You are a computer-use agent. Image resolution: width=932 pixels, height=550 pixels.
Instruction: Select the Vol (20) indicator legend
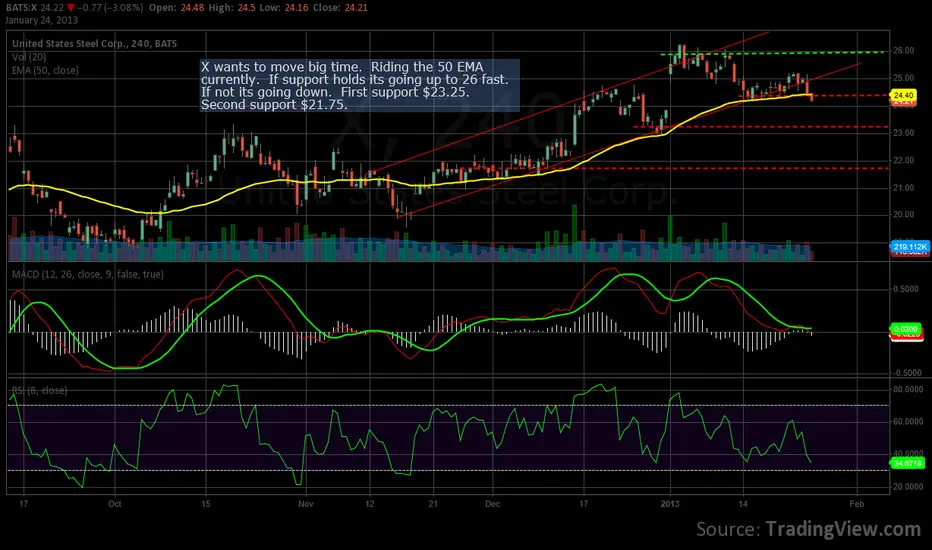click(x=29, y=57)
